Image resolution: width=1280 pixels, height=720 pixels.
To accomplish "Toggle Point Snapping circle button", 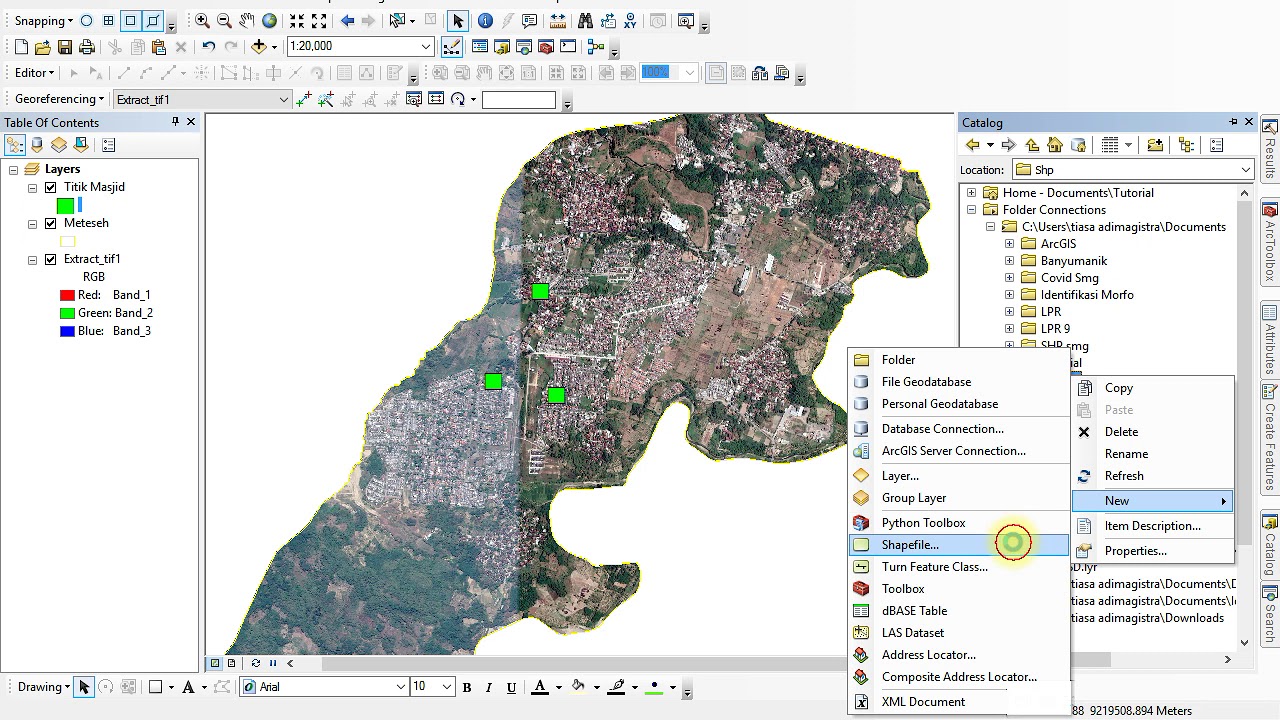I will 86,21.
